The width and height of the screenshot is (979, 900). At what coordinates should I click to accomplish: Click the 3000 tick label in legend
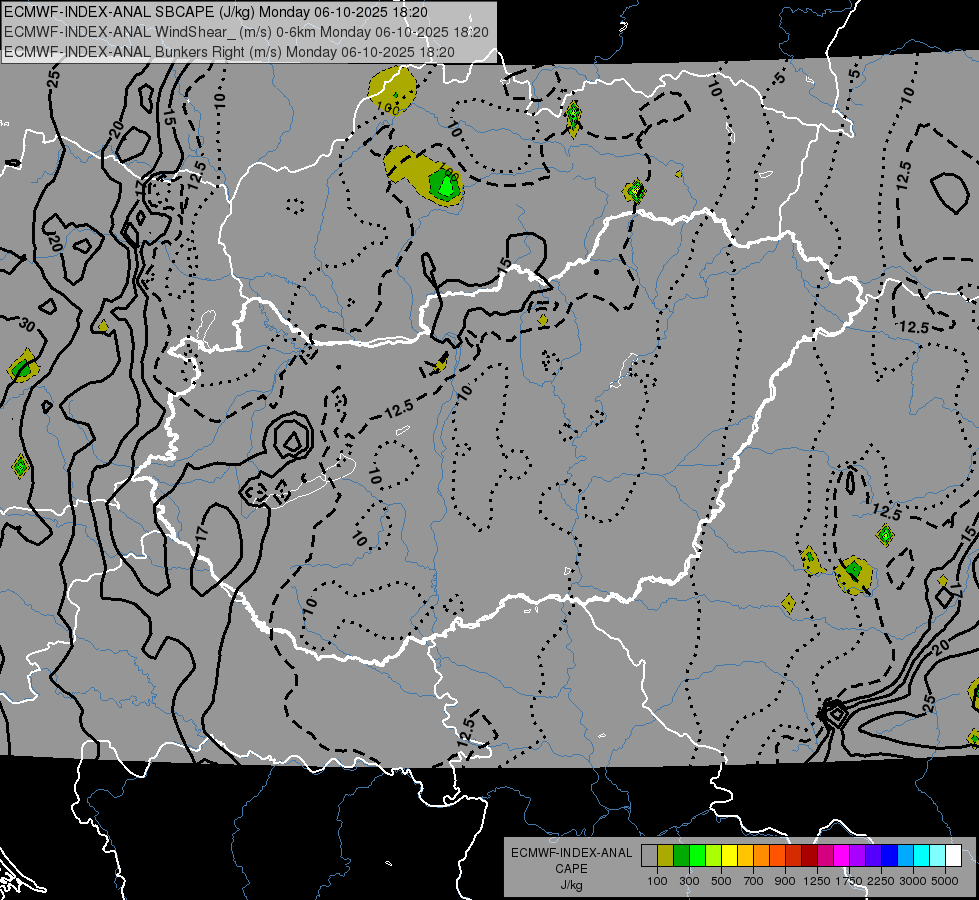point(913,881)
